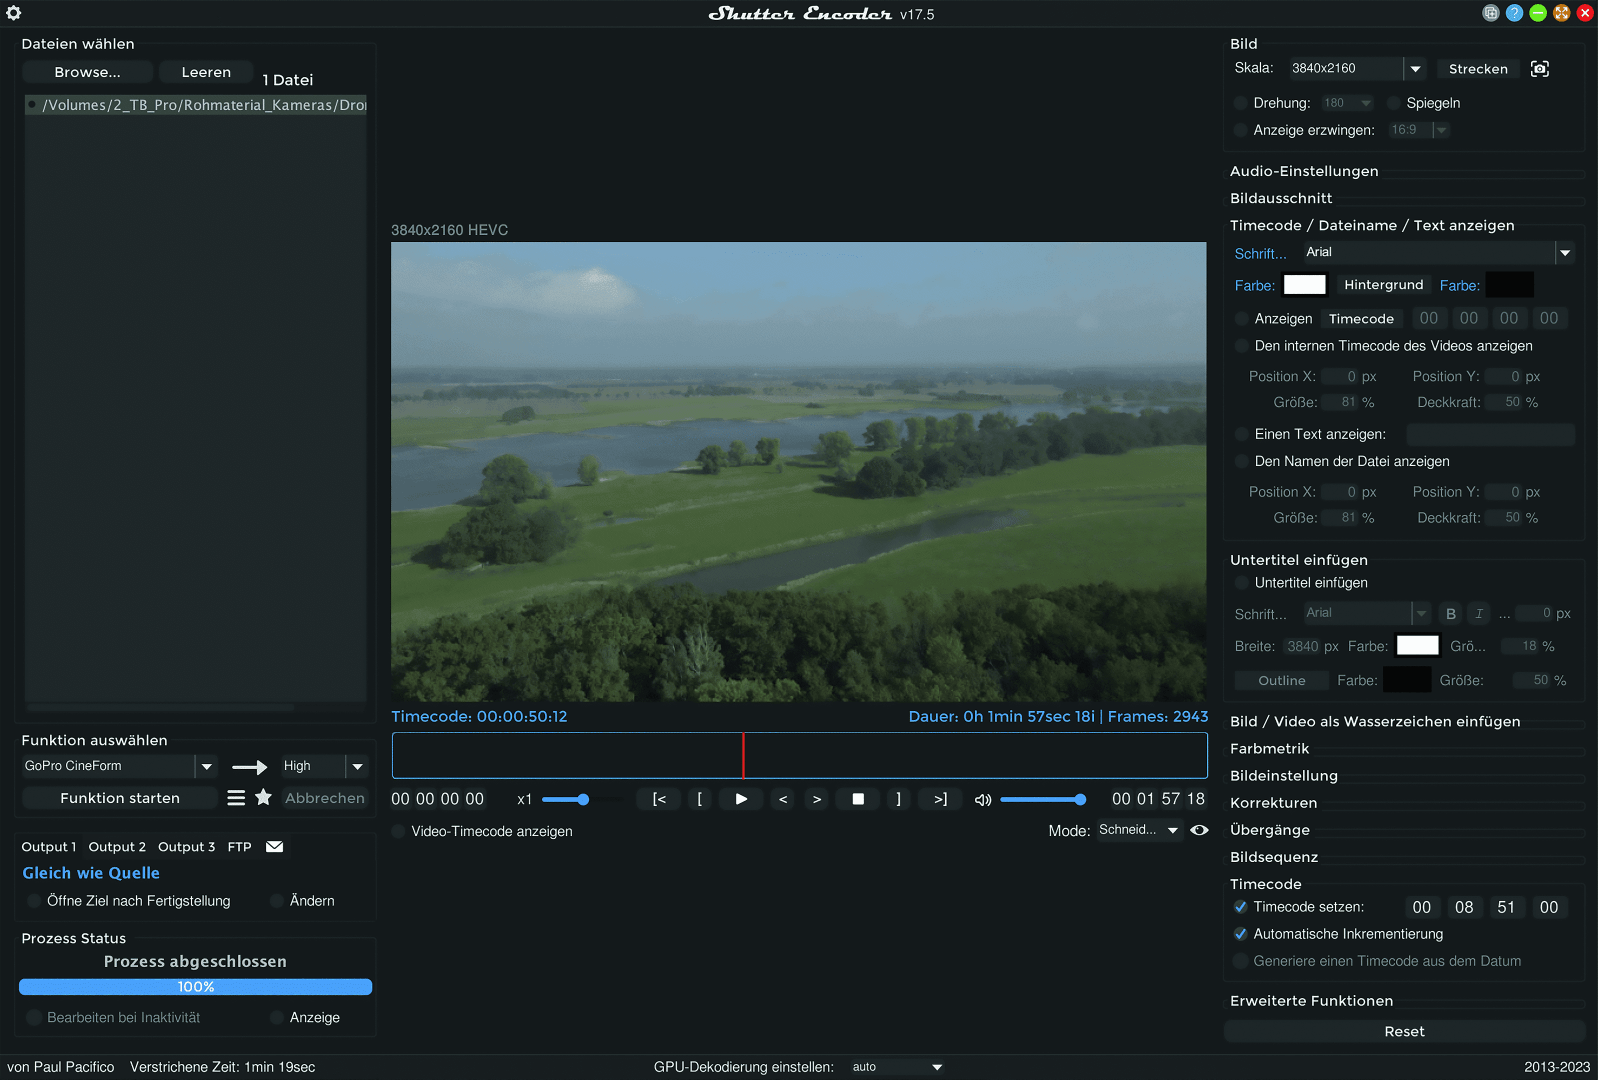Click the Strecken button
The height and width of the screenshot is (1080, 1598).
tap(1478, 69)
